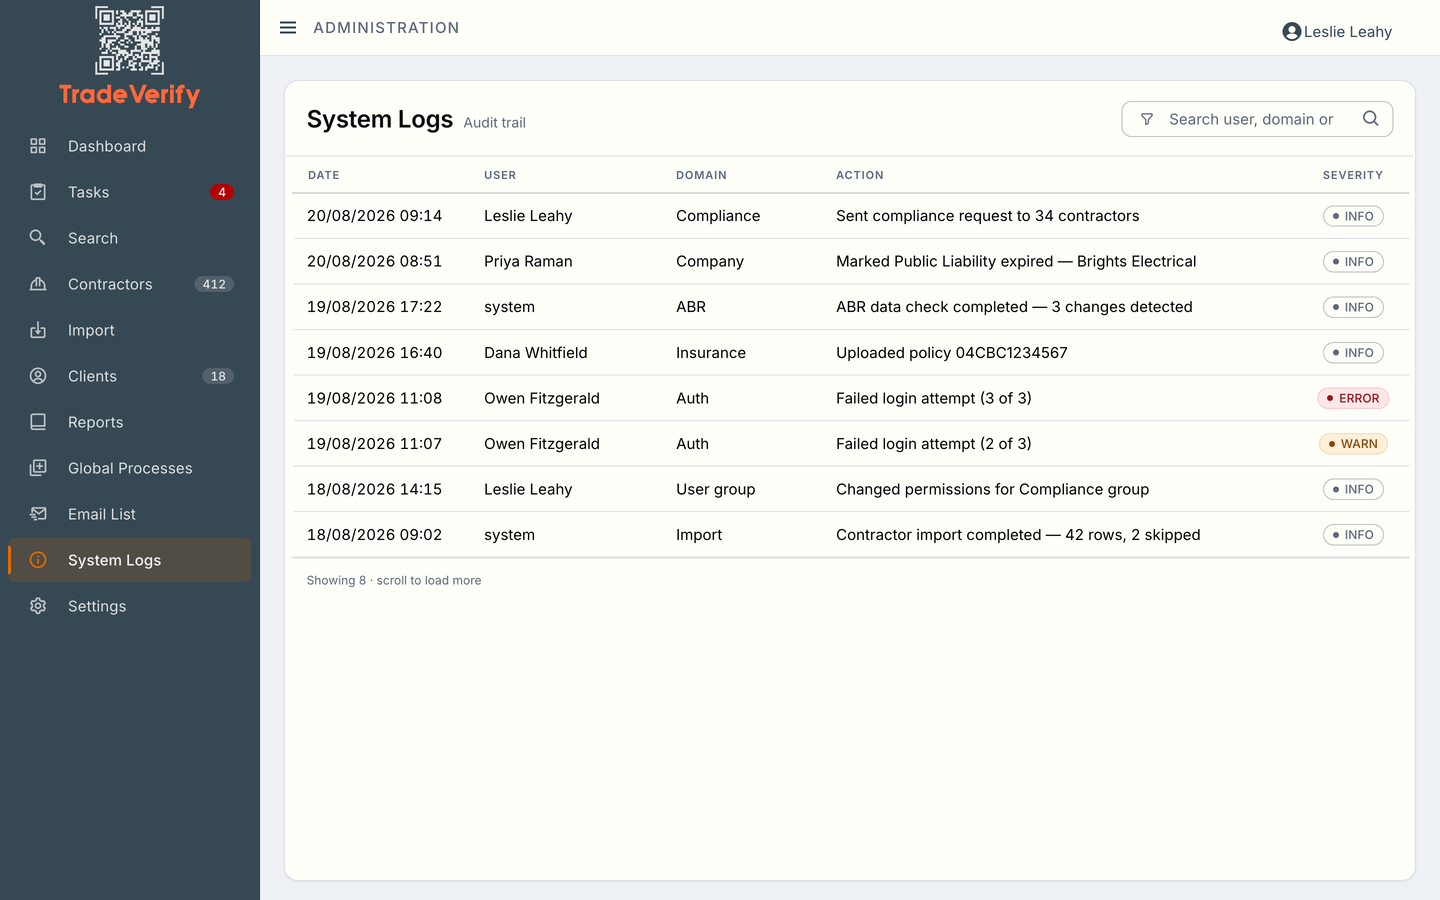Image resolution: width=1440 pixels, height=900 pixels.
Task: Click the Contractors hard hat icon
Action: coord(38,284)
